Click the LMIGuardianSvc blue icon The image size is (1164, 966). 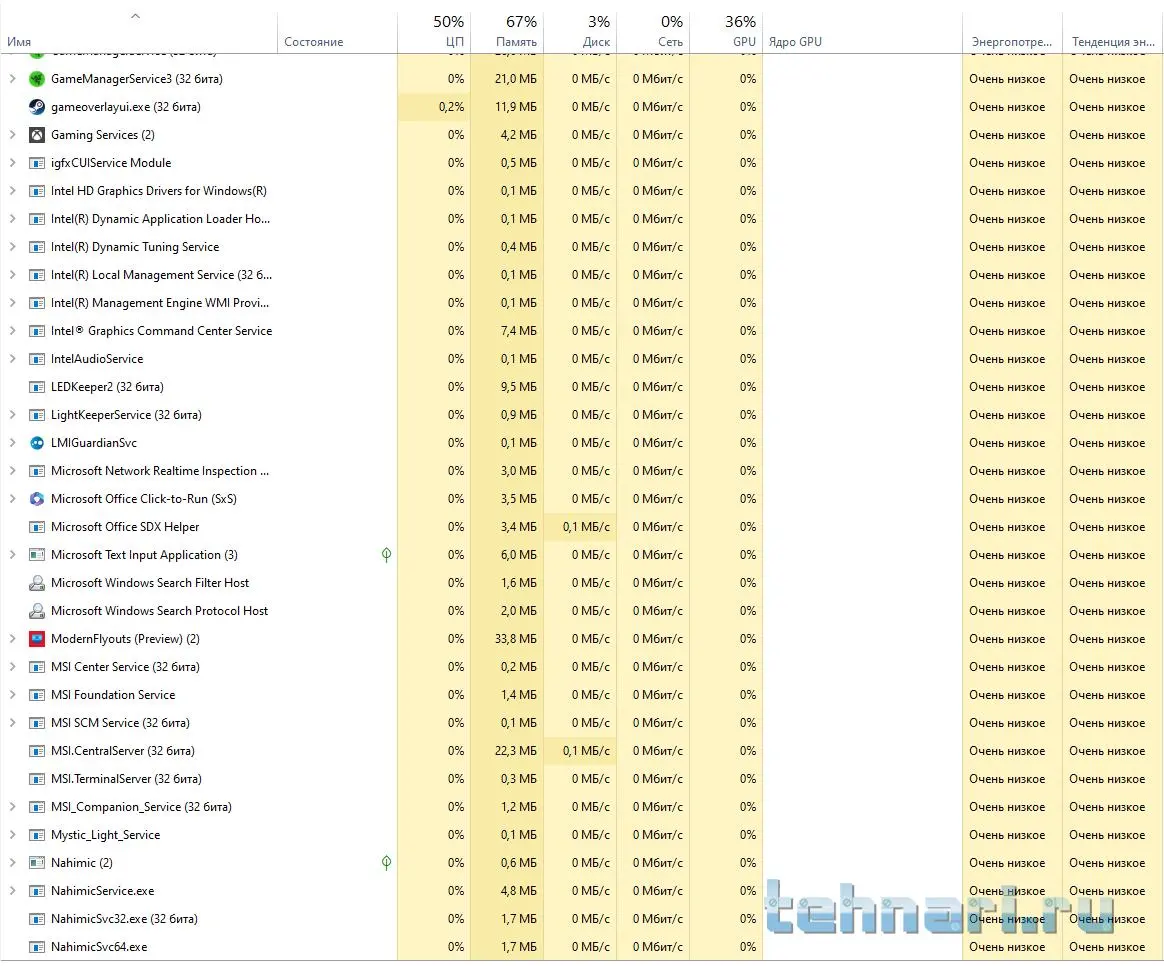(36, 443)
